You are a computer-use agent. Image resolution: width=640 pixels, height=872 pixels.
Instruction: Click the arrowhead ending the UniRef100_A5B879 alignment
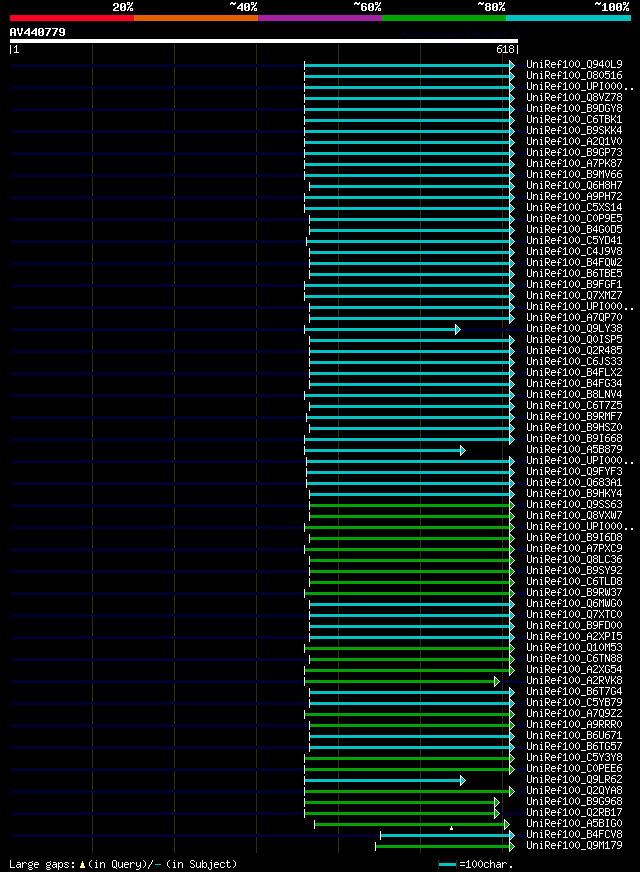pos(463,450)
